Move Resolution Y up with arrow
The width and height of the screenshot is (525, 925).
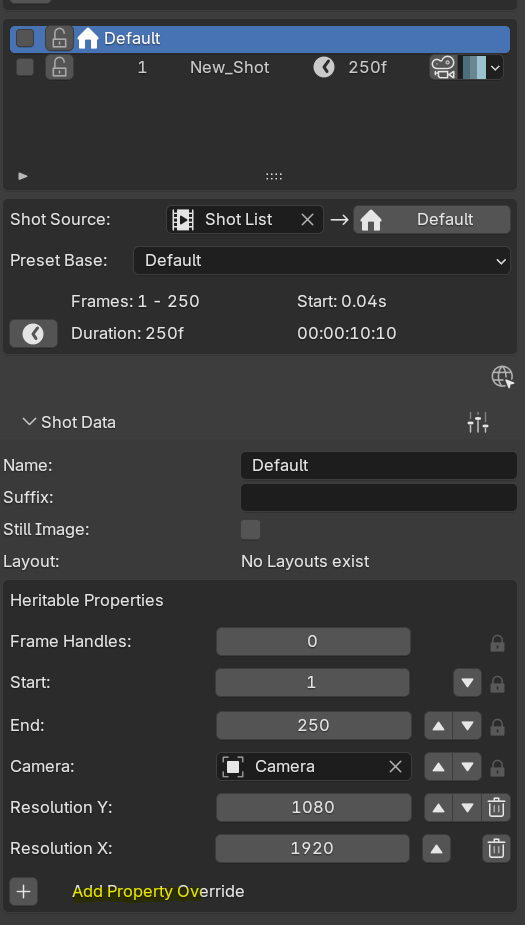[438, 808]
